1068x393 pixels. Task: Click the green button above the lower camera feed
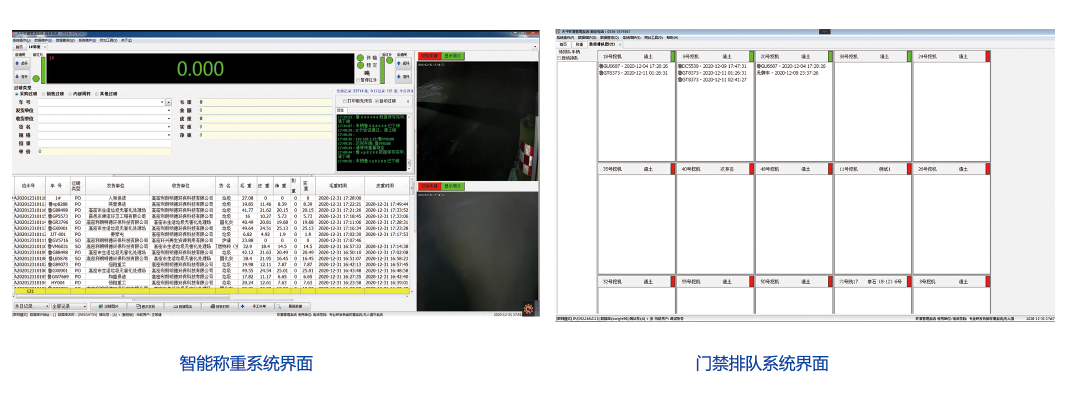(454, 186)
